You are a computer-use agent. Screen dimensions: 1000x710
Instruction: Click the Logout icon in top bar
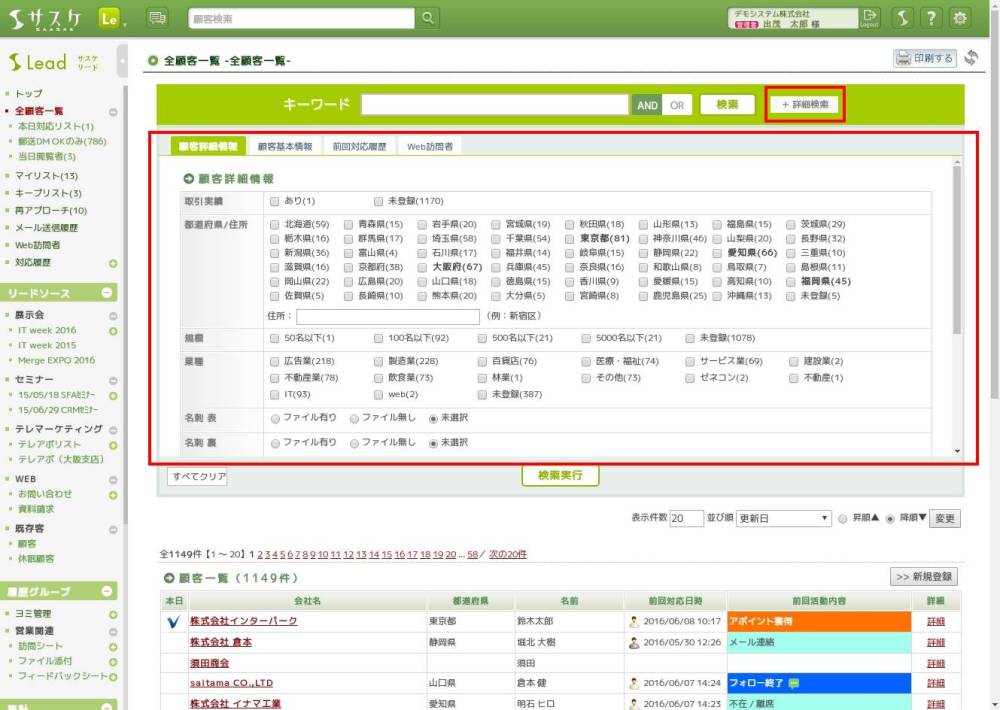(x=870, y=18)
